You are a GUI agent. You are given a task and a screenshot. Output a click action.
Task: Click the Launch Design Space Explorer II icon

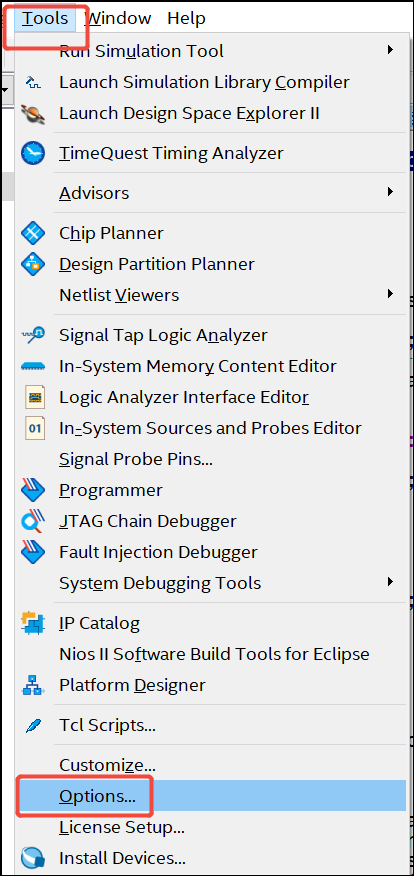click(x=33, y=113)
